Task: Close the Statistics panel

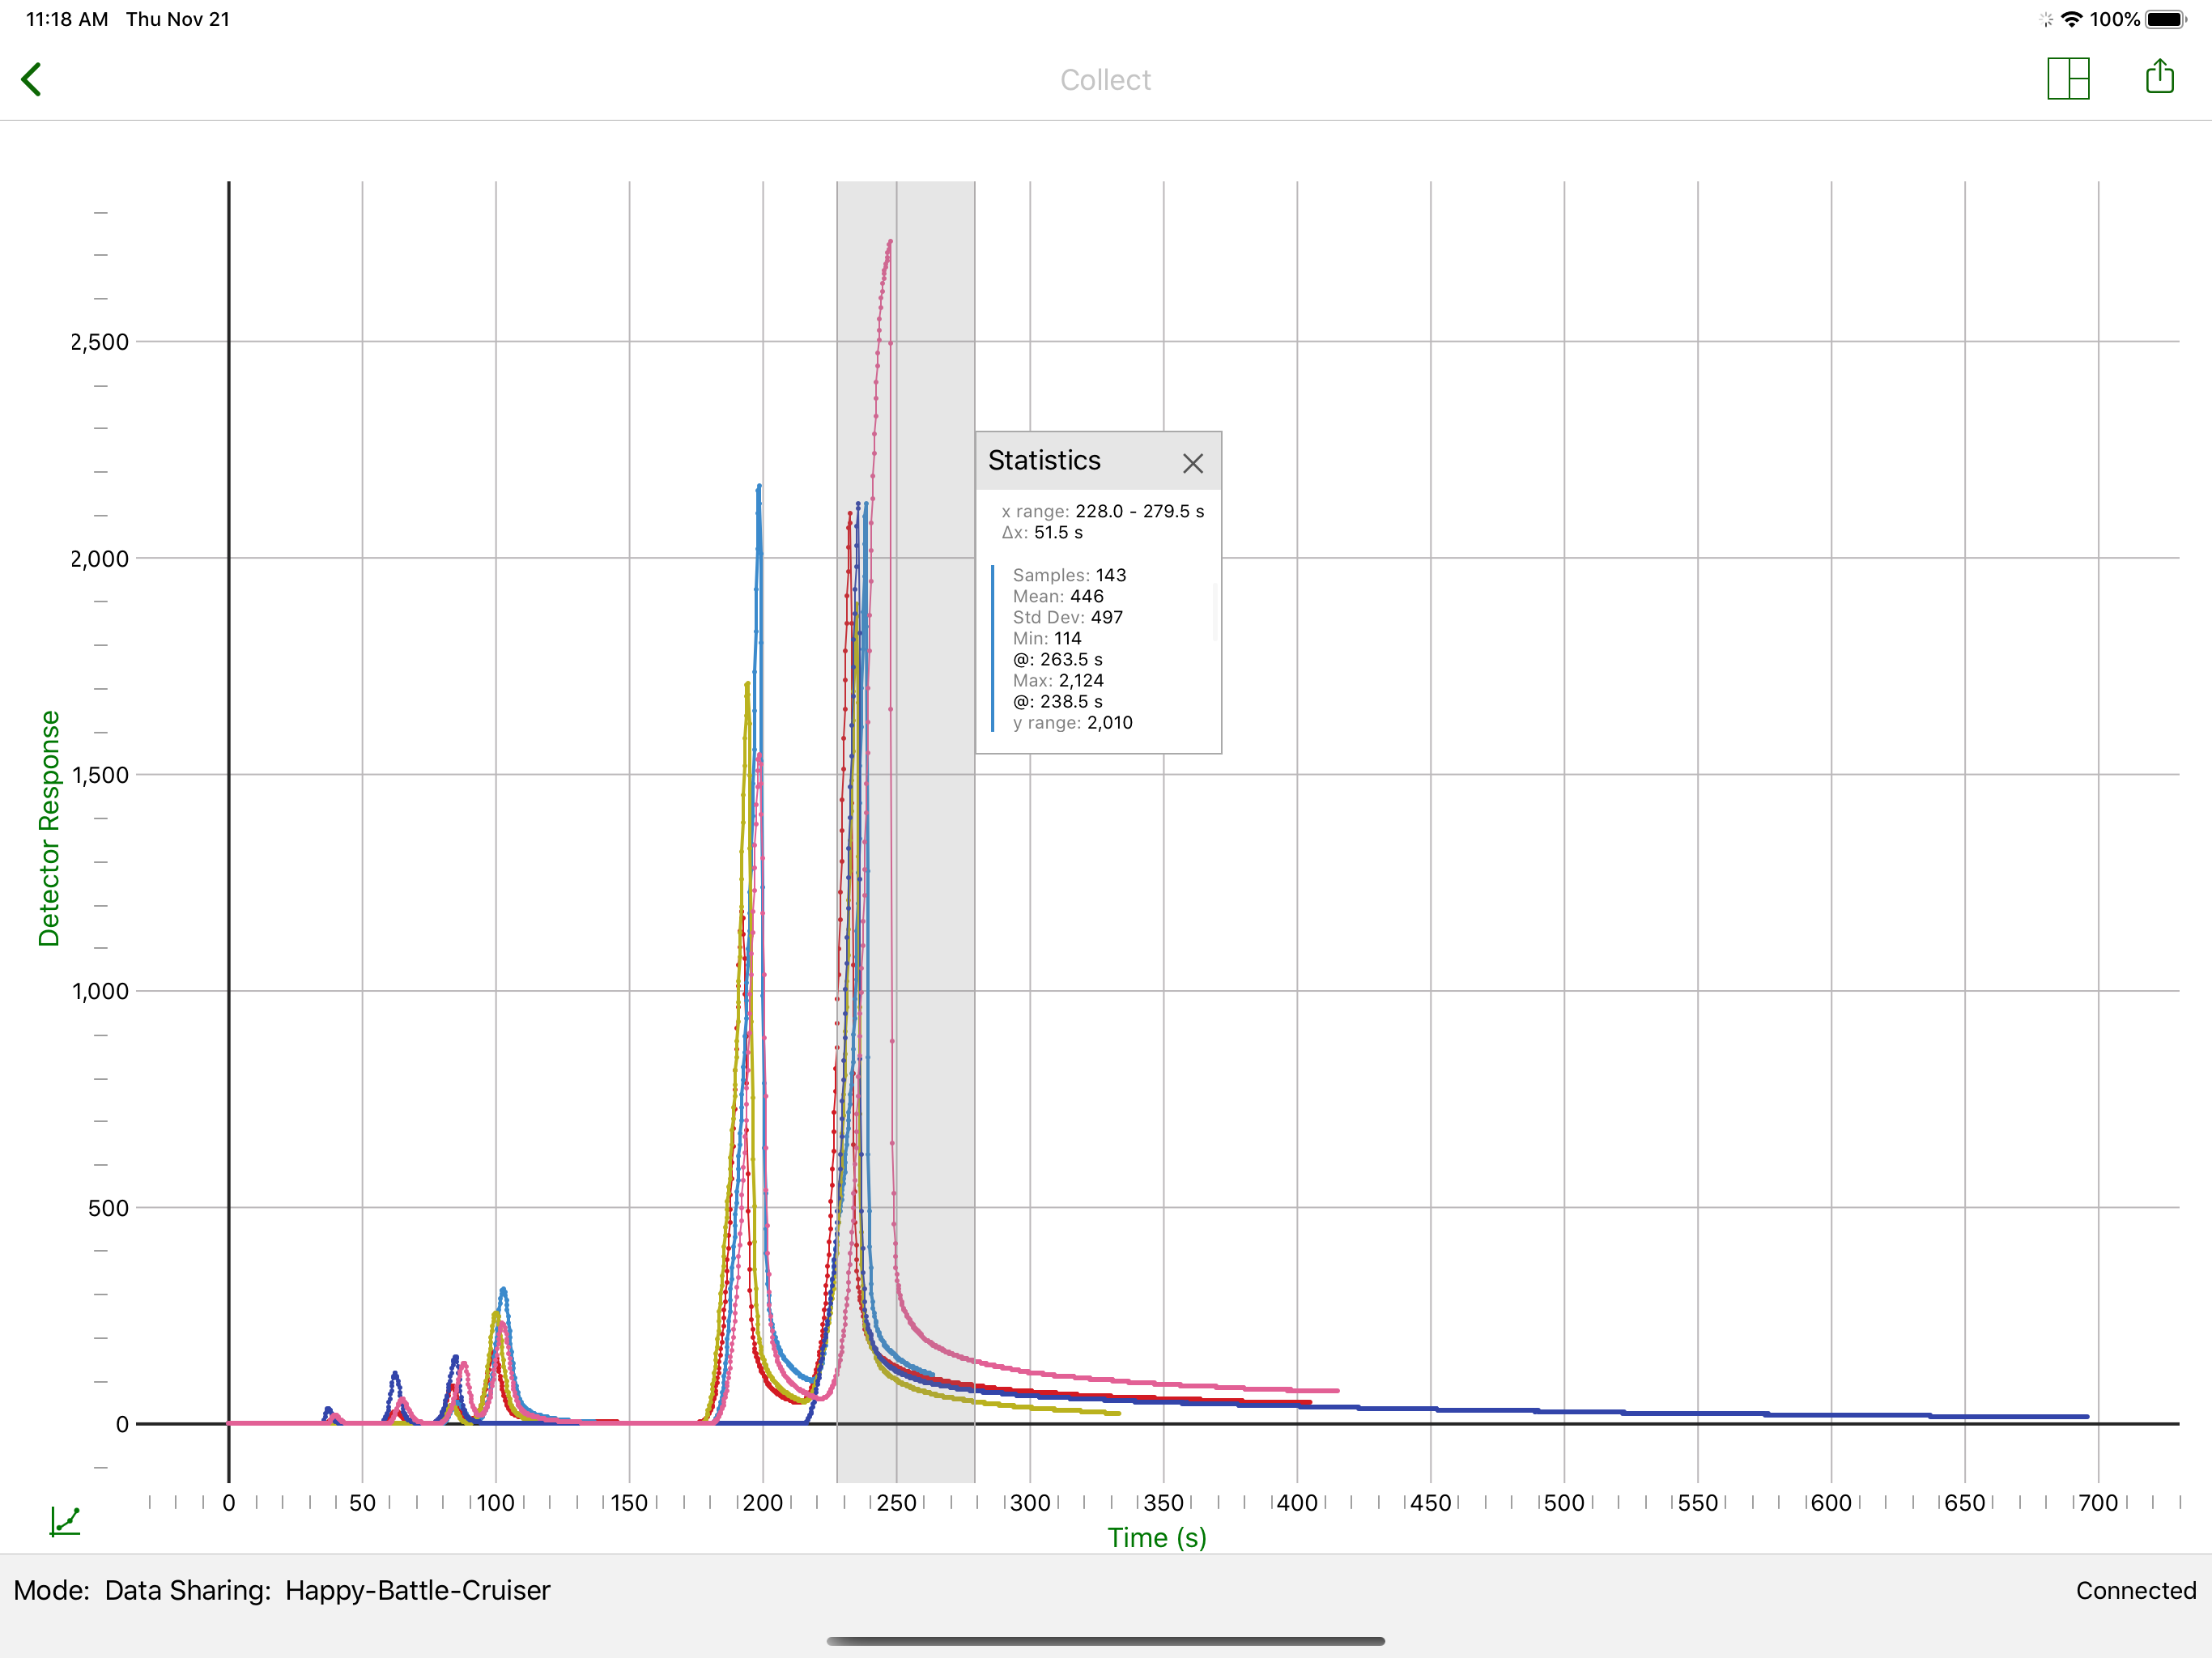Action: pos(1192,463)
